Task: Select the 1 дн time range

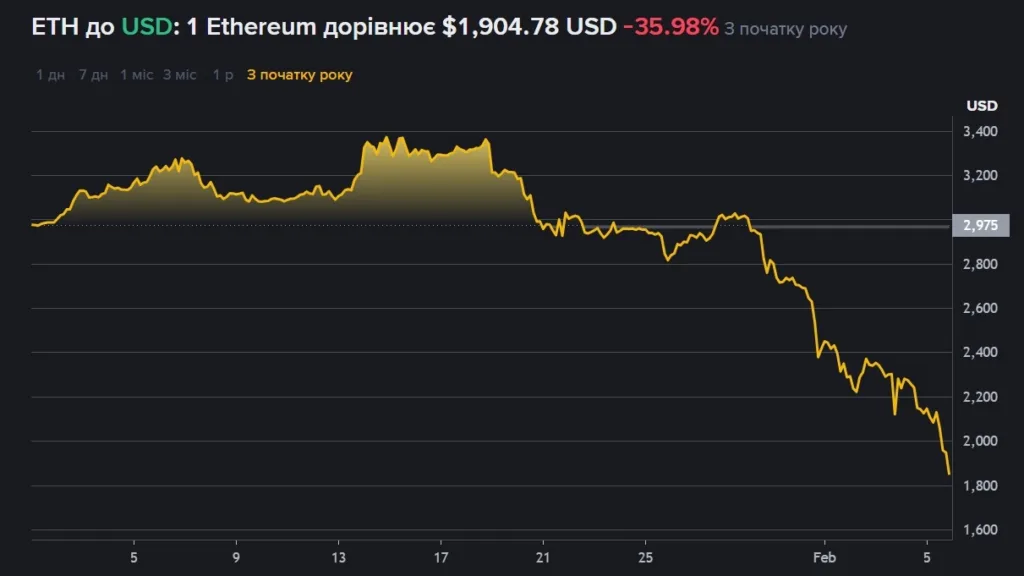Action: click(50, 75)
